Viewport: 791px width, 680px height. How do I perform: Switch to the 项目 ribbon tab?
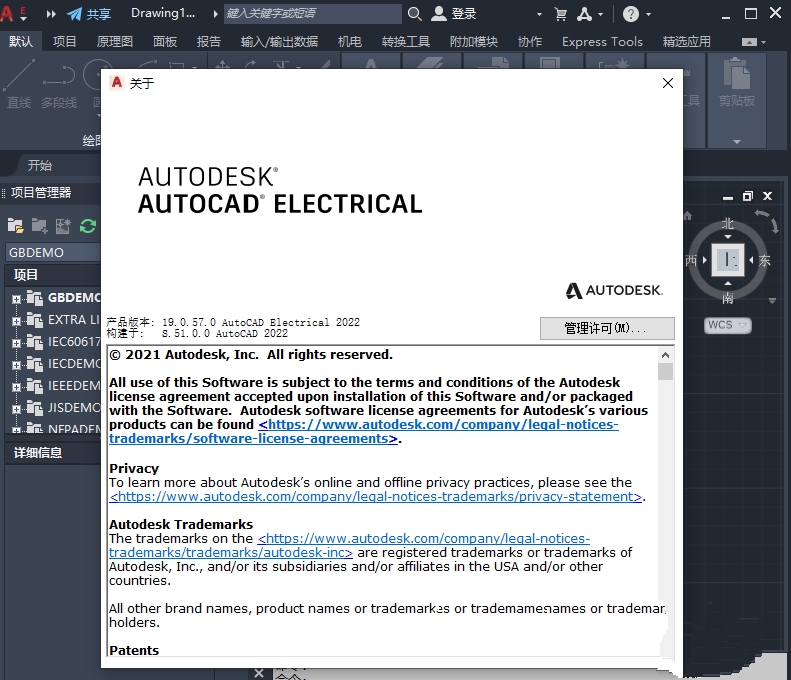coord(64,41)
